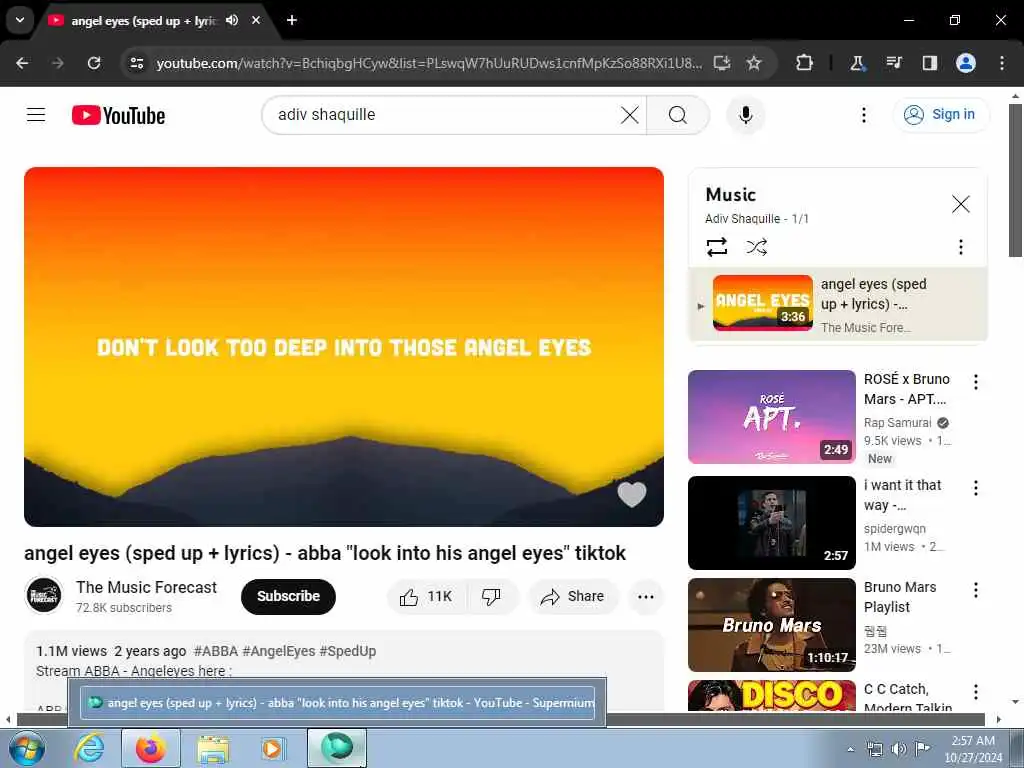Open media controls icon in toolbar
1024x768 pixels.
[x=893, y=63]
